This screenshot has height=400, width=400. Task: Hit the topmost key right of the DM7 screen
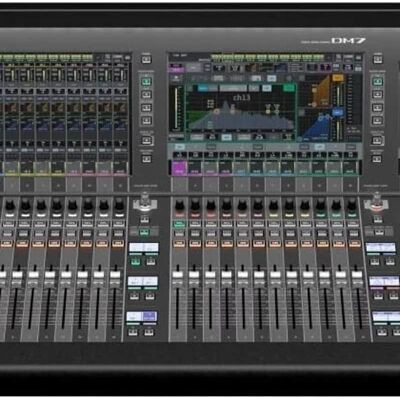pyautogui.click(x=377, y=60)
